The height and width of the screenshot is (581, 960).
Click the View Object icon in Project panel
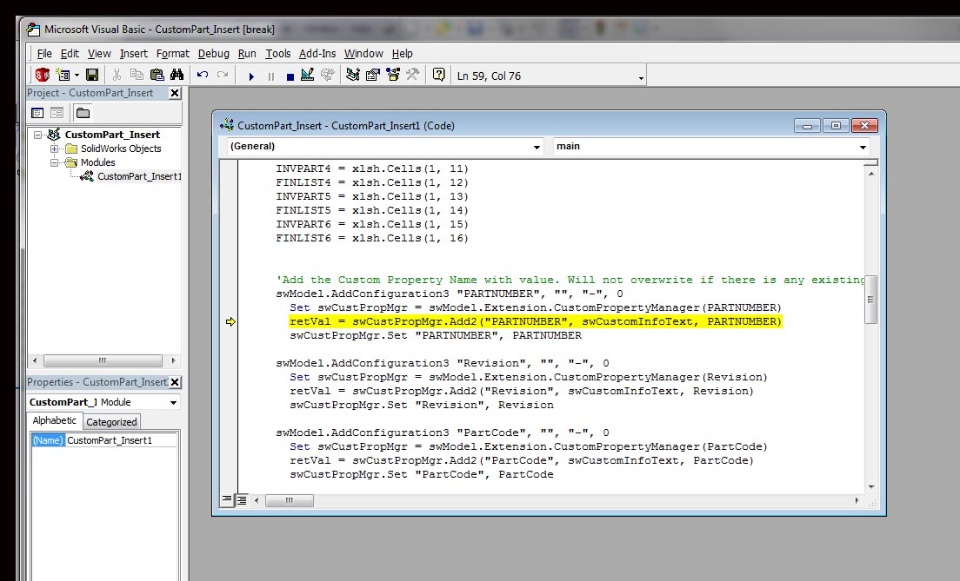pyautogui.click(x=57, y=113)
